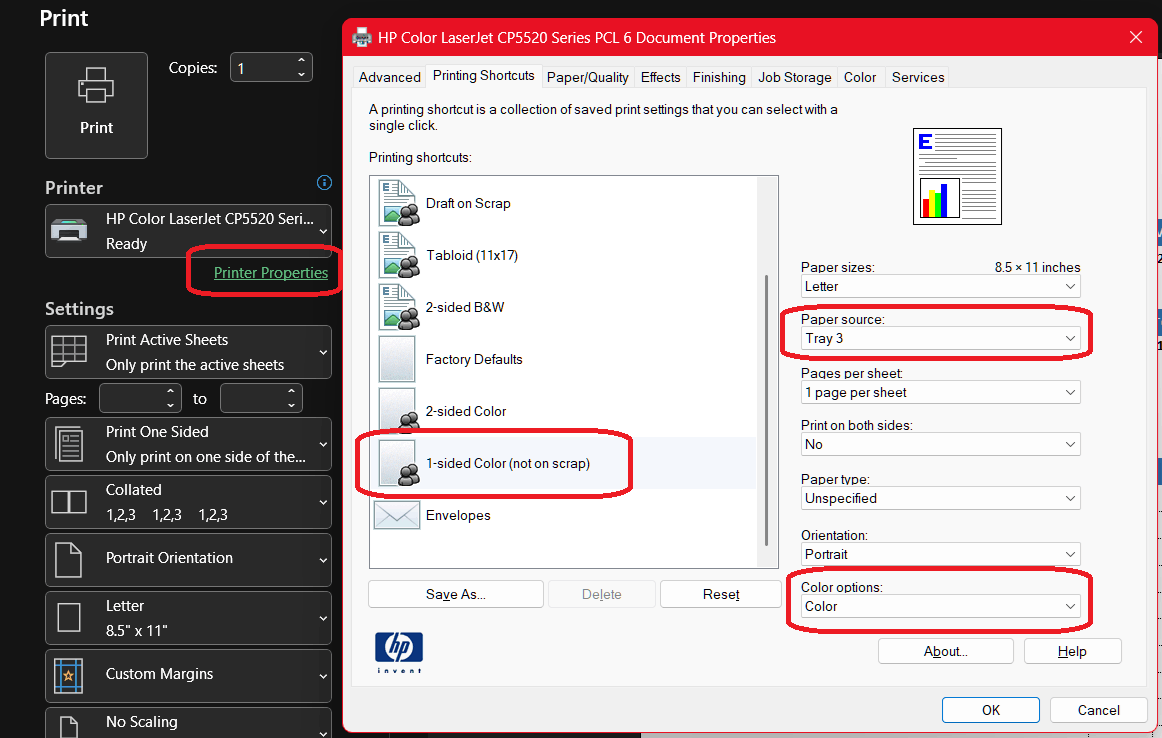This screenshot has height=738, width=1162.
Task: Open the Print on both sides combo box
Action: point(940,444)
